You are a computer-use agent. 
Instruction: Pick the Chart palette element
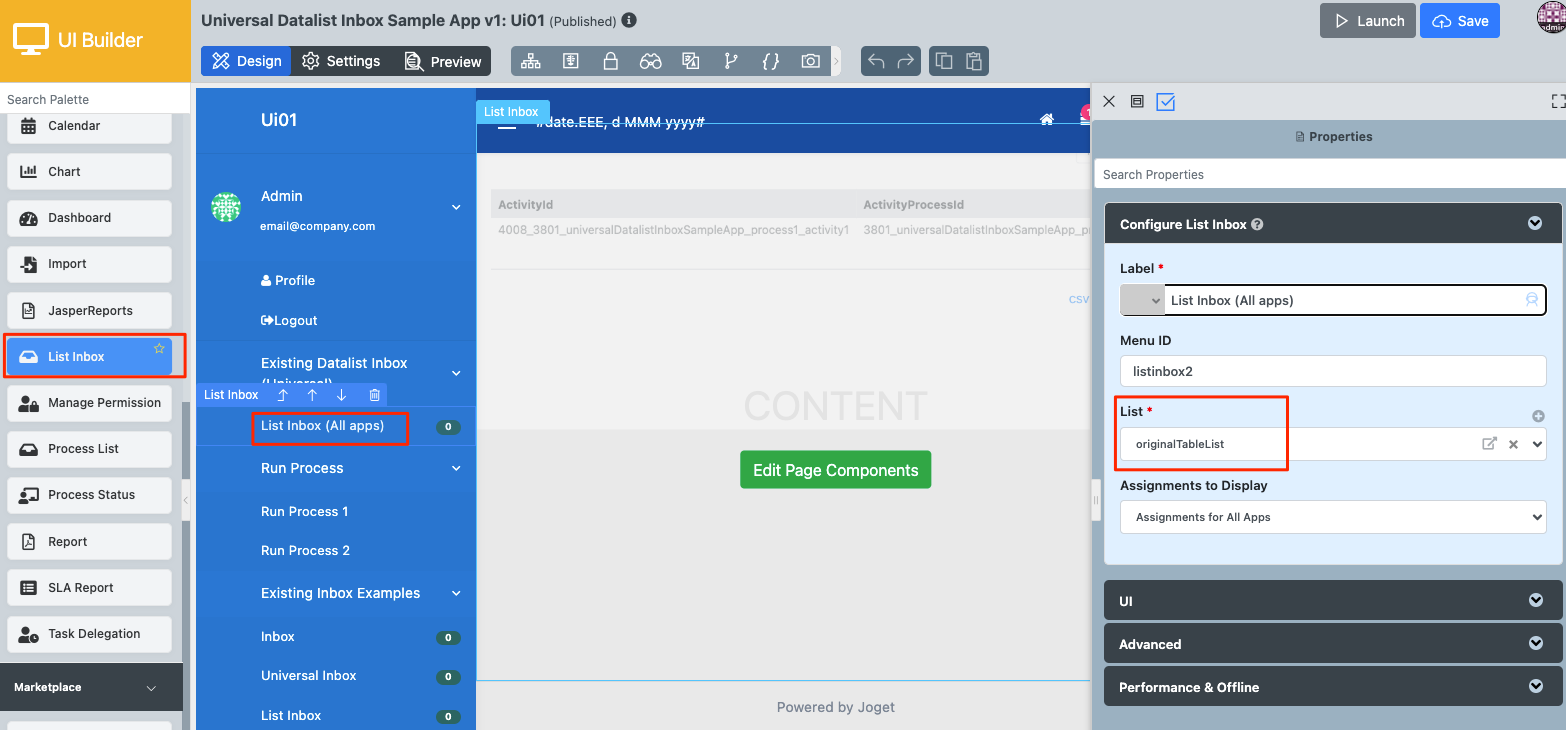coord(89,172)
